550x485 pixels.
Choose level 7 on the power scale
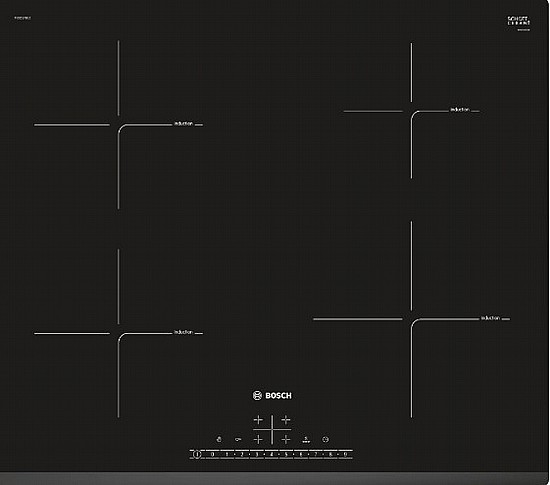(x=316, y=454)
